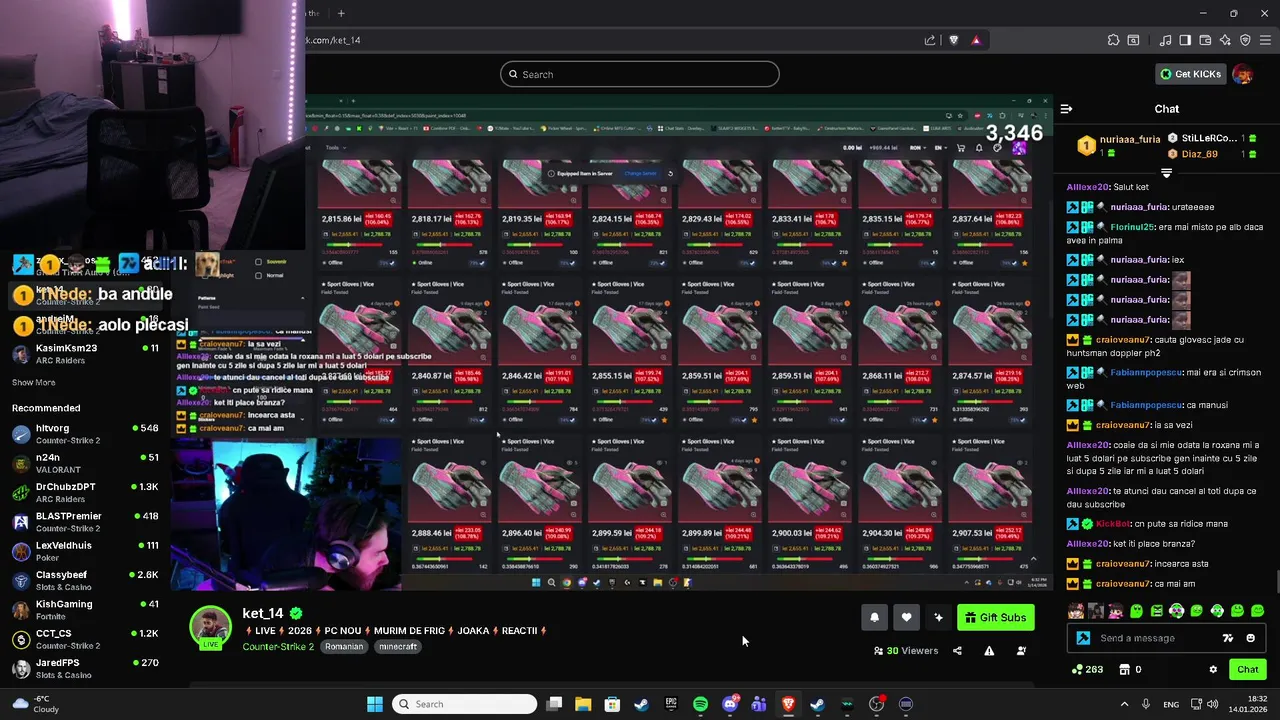Share the stream via share icon

[957, 651]
